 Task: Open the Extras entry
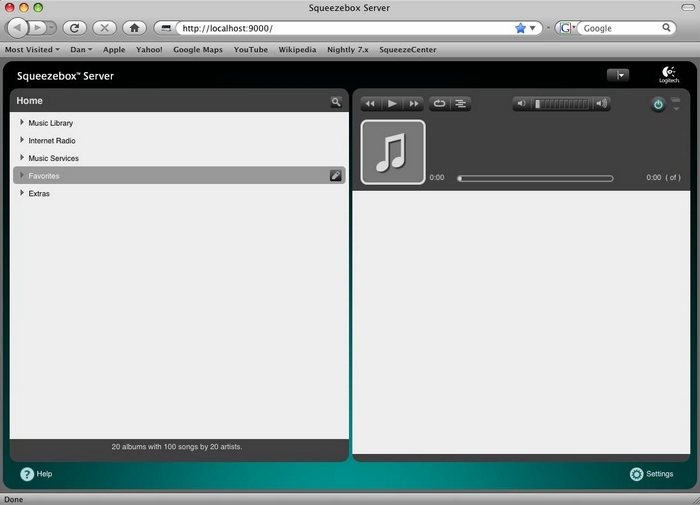[39, 193]
